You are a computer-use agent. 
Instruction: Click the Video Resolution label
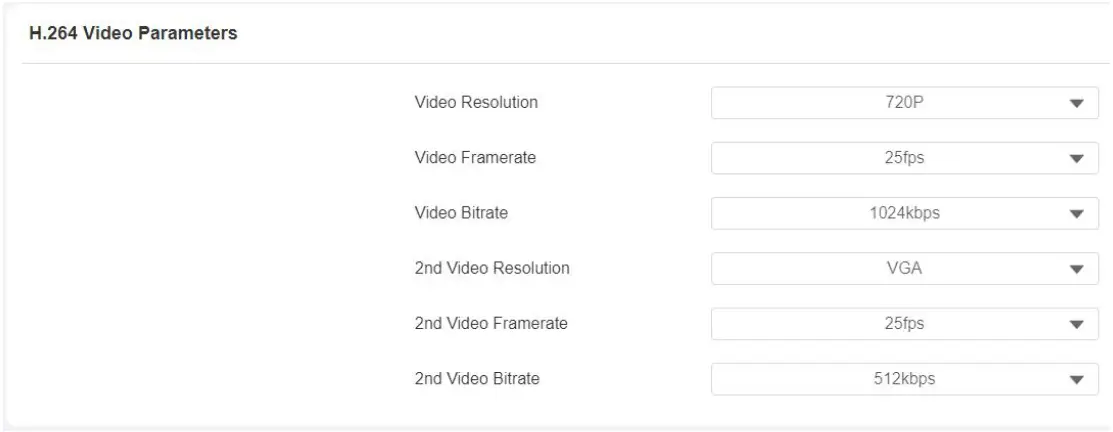[476, 103]
